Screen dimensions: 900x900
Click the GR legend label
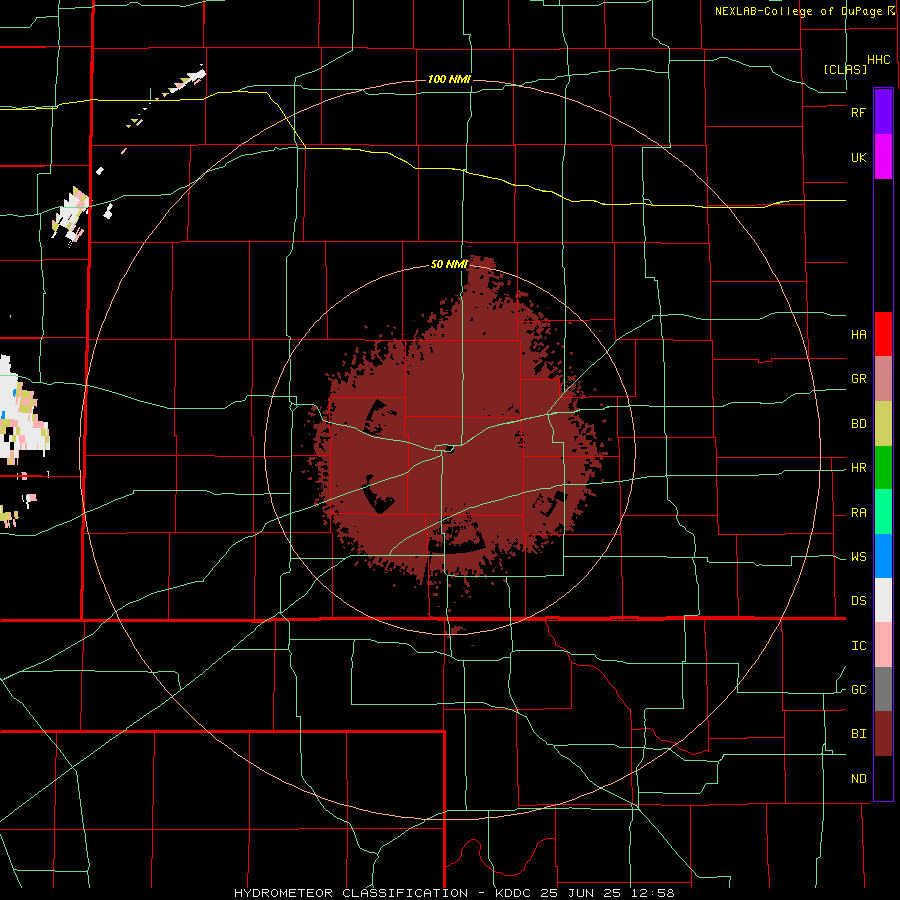pos(858,379)
